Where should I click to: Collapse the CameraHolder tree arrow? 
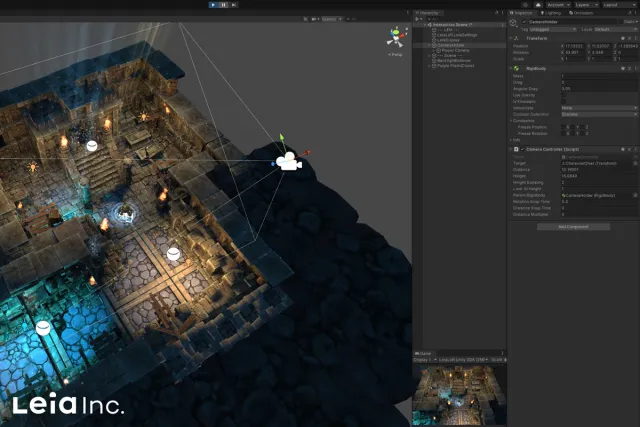(430, 45)
